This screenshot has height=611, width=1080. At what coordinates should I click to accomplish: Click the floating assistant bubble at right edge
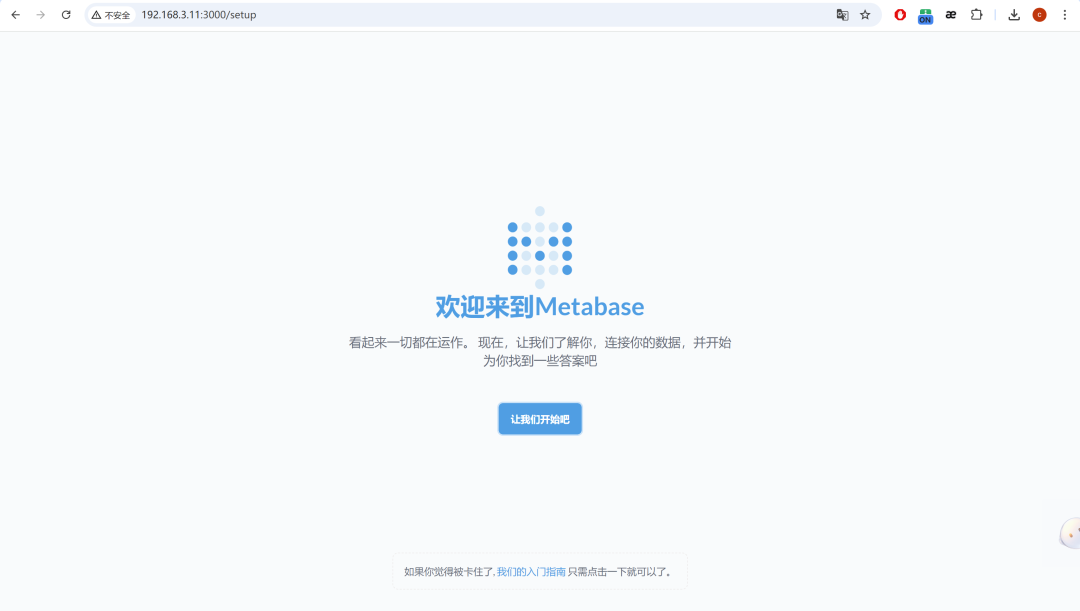pyautogui.click(x=1070, y=533)
